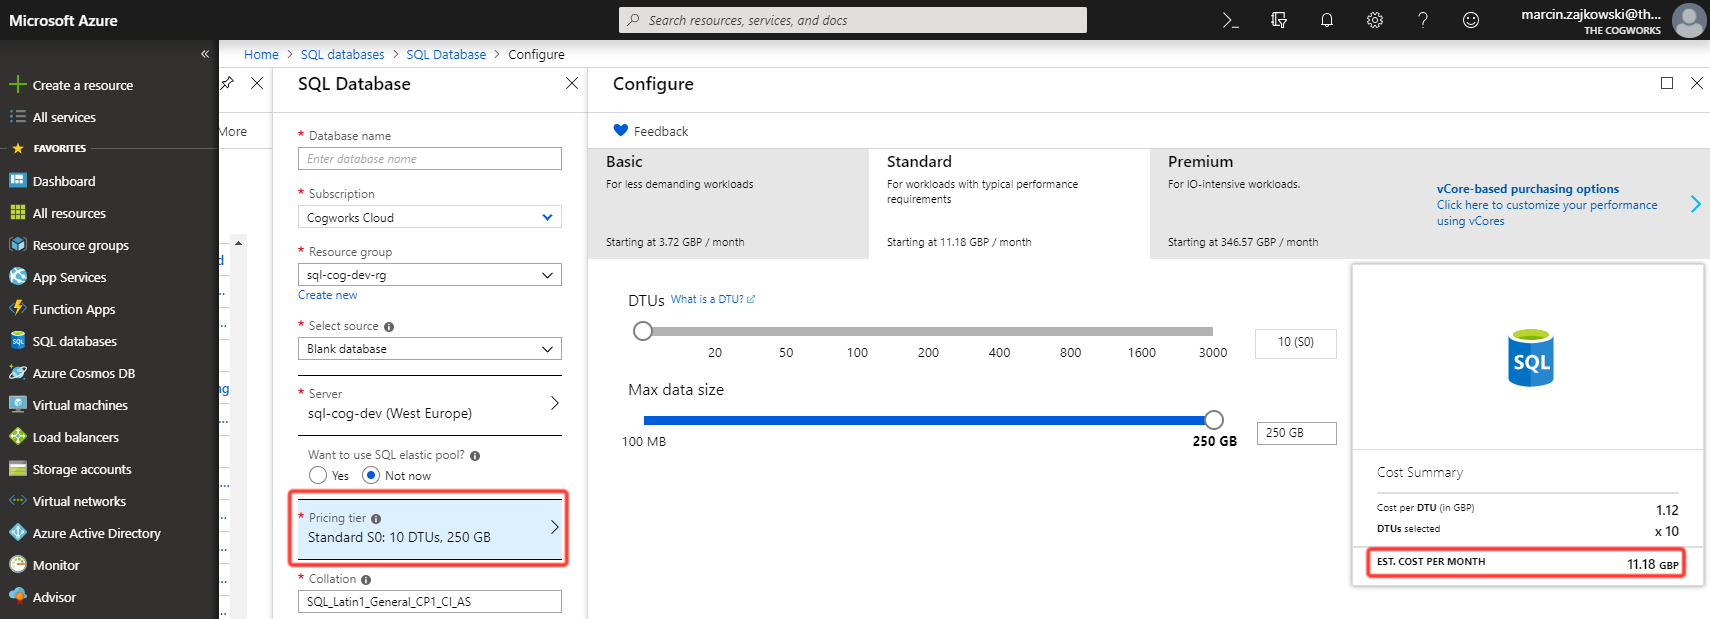1710x619 pixels.
Task: Open the notifications bell
Action: [x=1327, y=20]
